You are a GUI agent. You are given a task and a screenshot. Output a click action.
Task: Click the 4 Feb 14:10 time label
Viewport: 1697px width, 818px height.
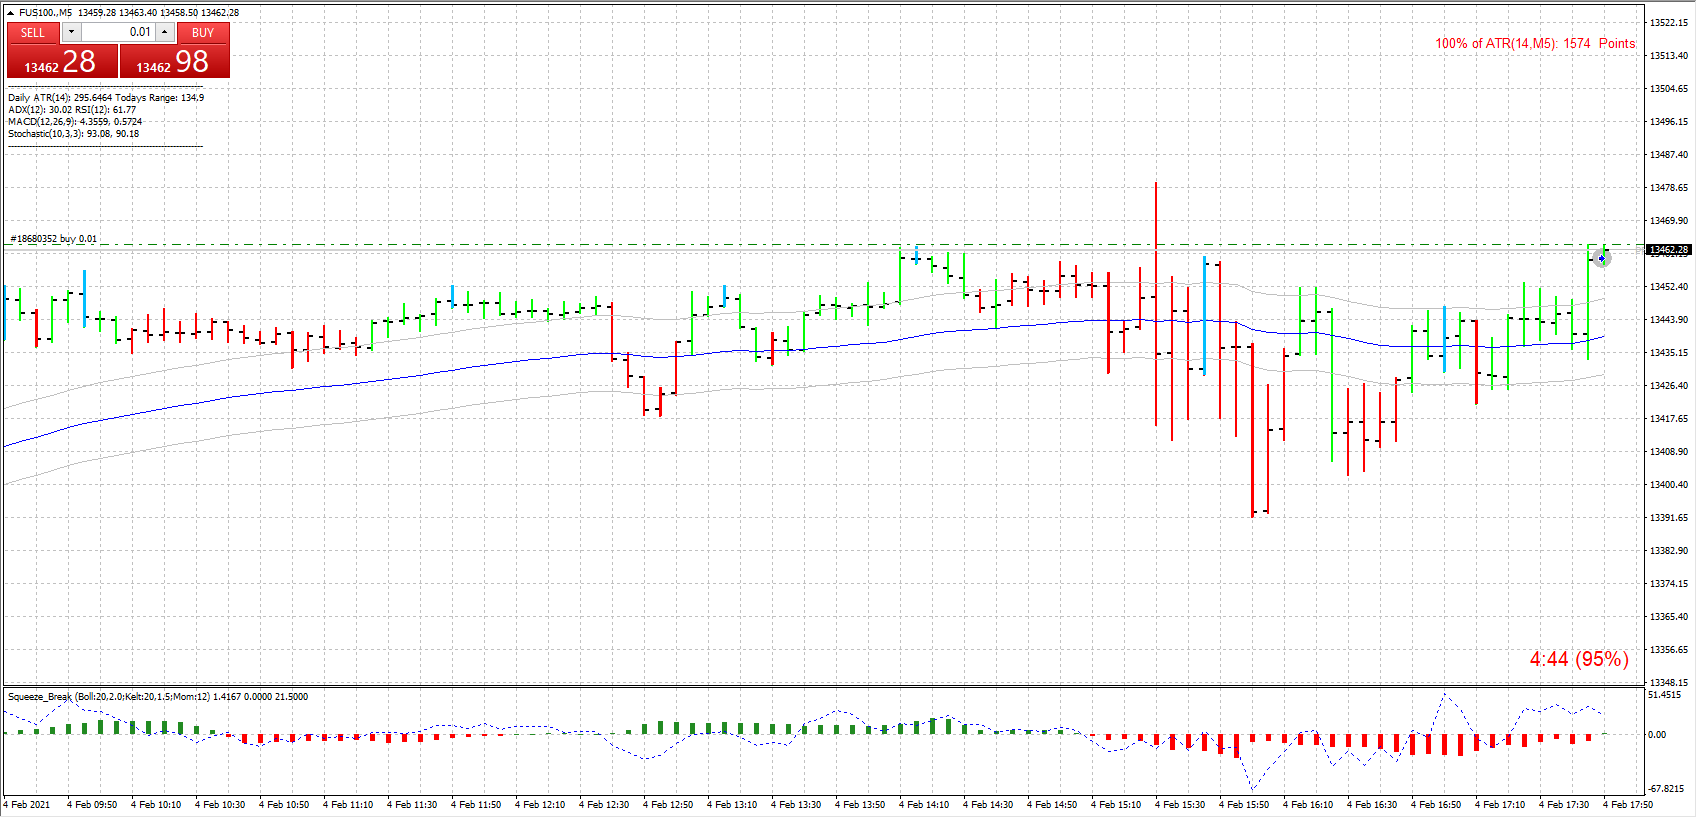(924, 805)
